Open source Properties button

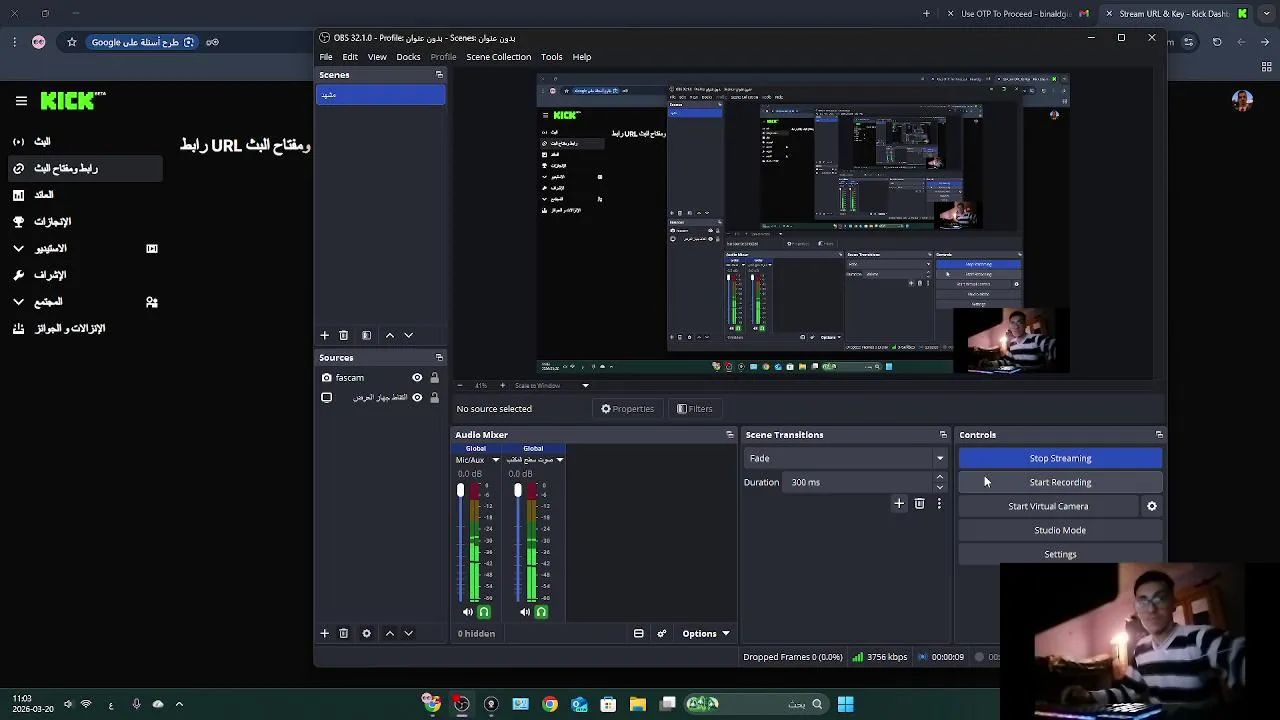click(x=627, y=409)
